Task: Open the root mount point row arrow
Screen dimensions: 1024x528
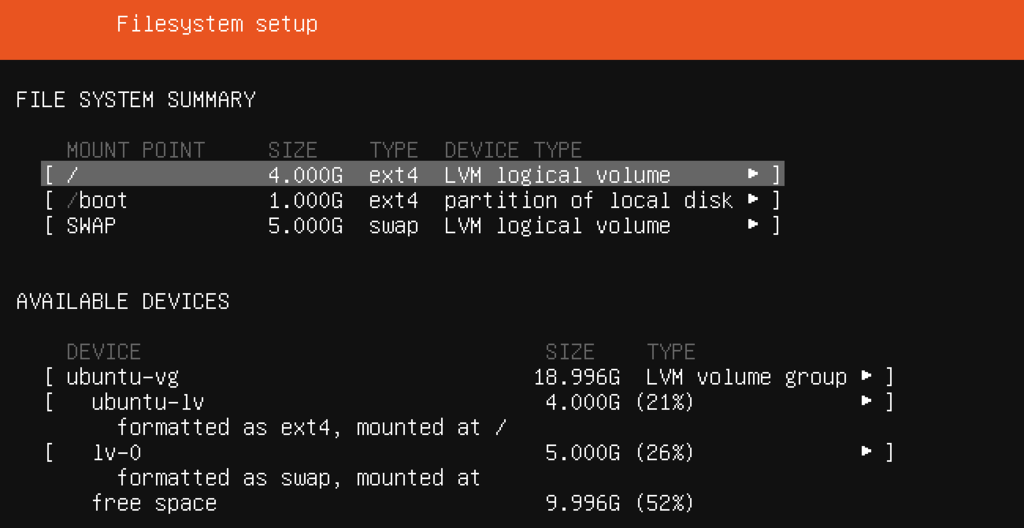Action: point(753,174)
